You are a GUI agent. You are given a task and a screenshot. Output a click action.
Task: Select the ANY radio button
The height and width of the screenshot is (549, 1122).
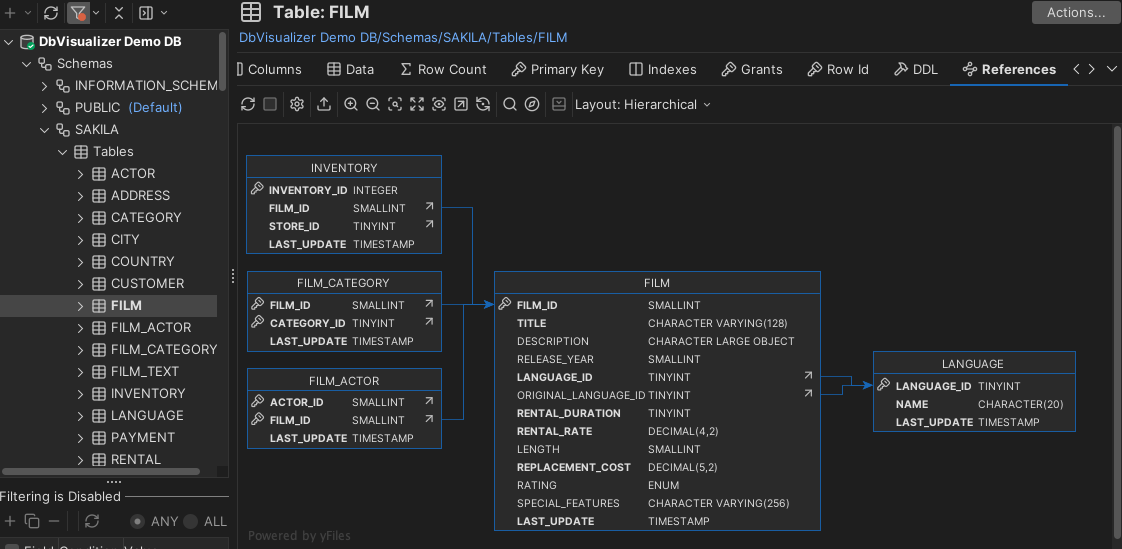[138, 521]
